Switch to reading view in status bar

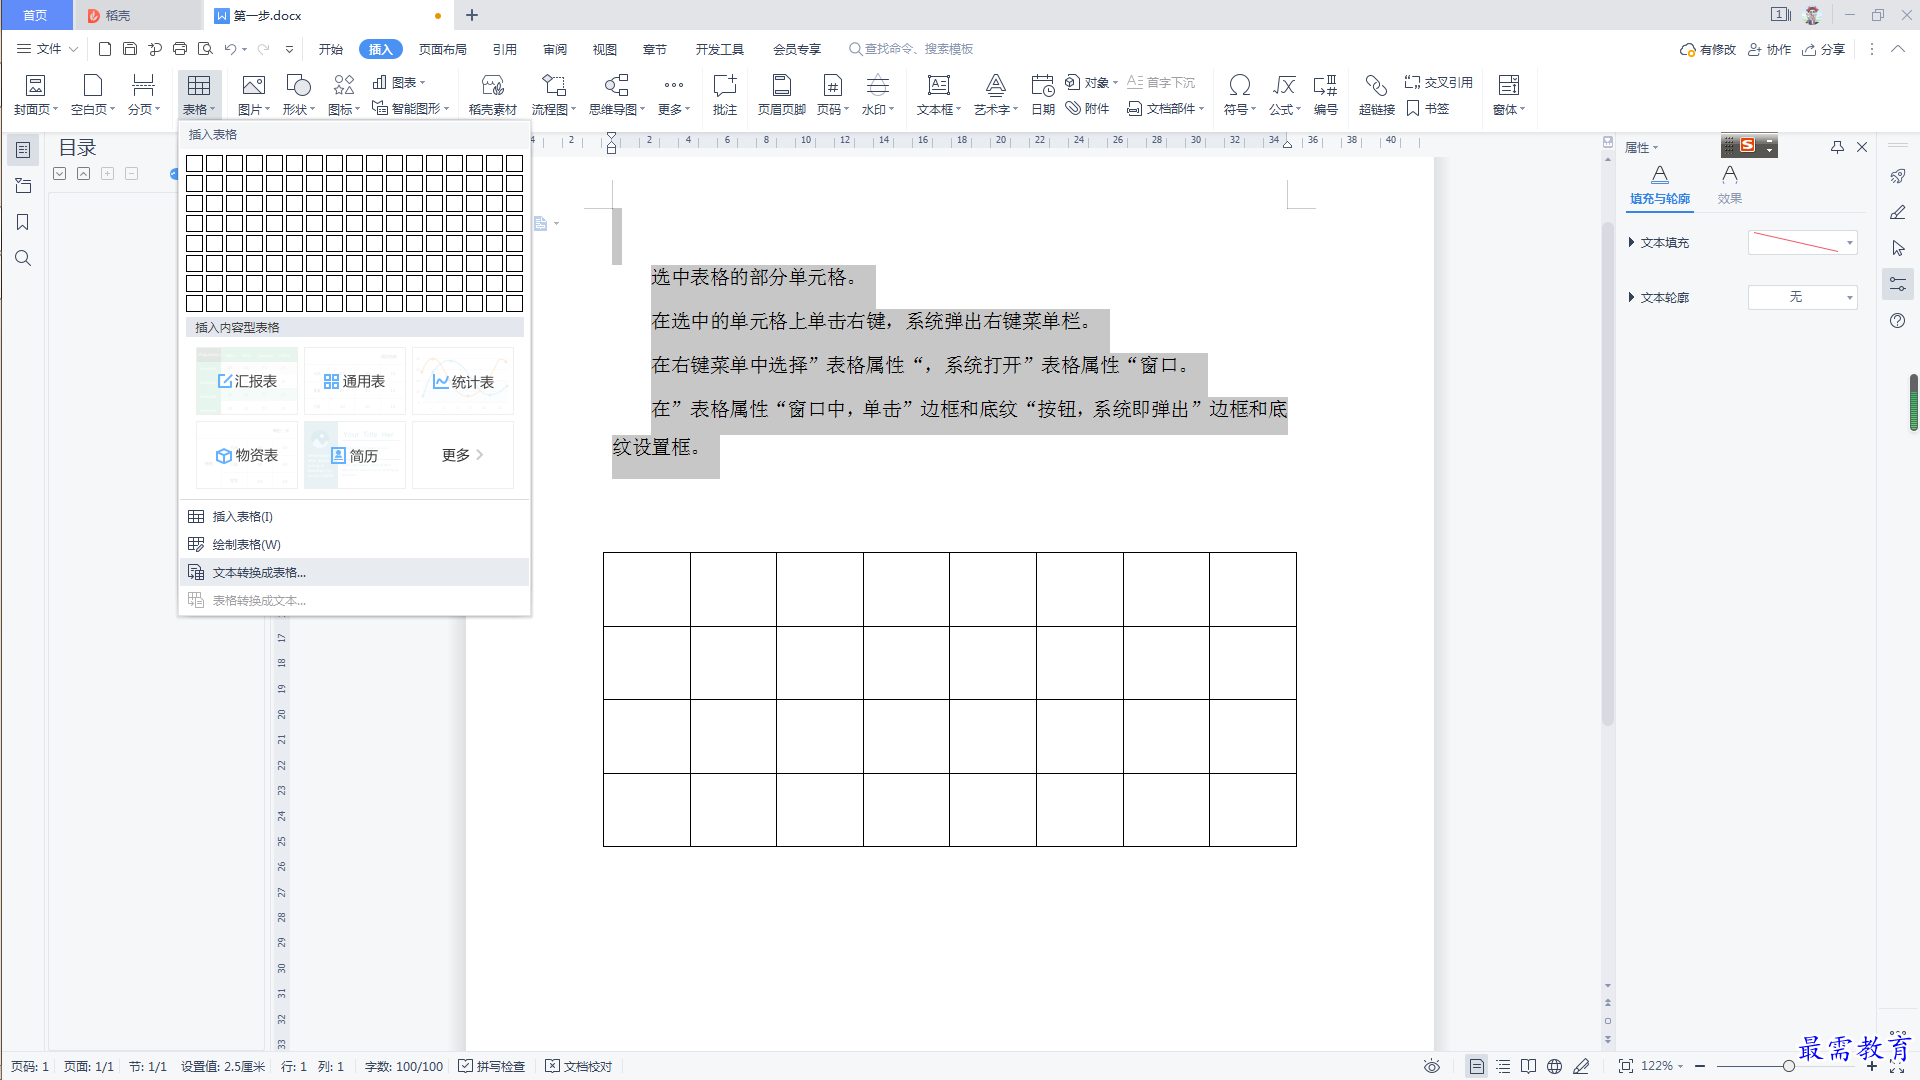[1528, 1066]
